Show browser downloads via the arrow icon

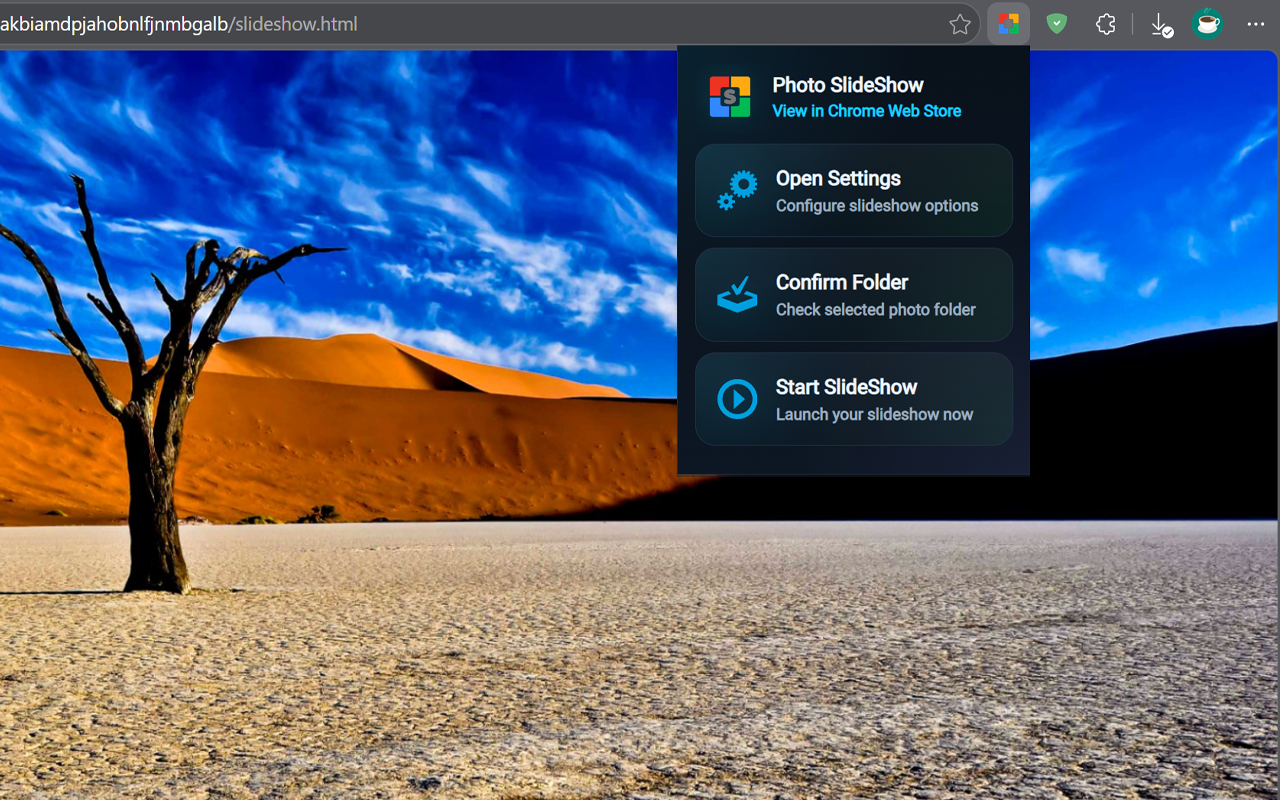tap(1161, 25)
